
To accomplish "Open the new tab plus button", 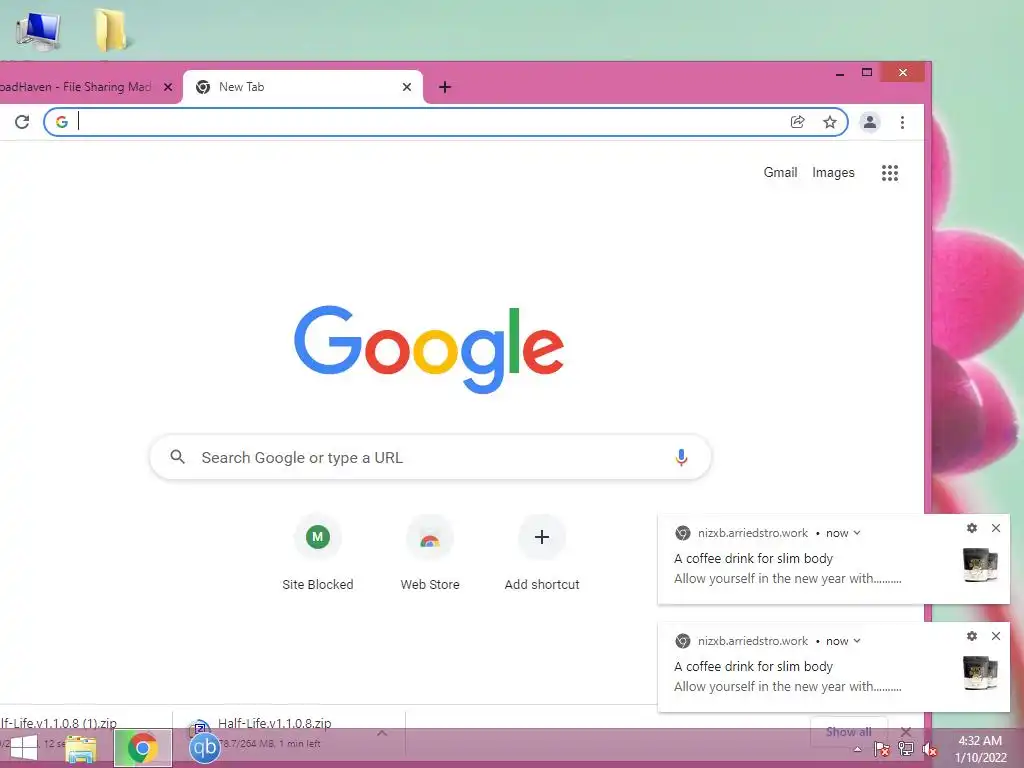I will pos(445,87).
